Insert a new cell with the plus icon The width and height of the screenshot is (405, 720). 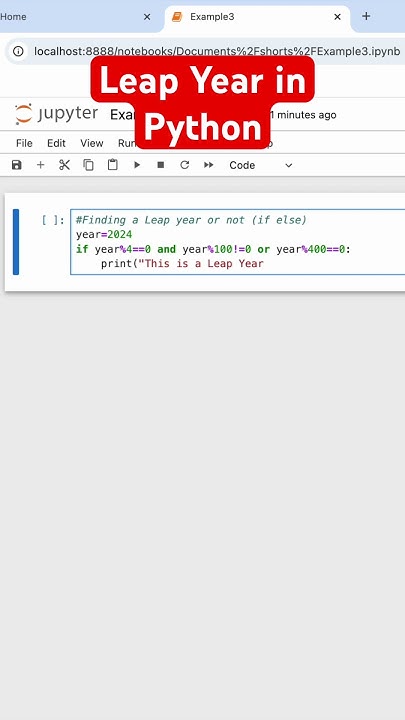coord(40,165)
